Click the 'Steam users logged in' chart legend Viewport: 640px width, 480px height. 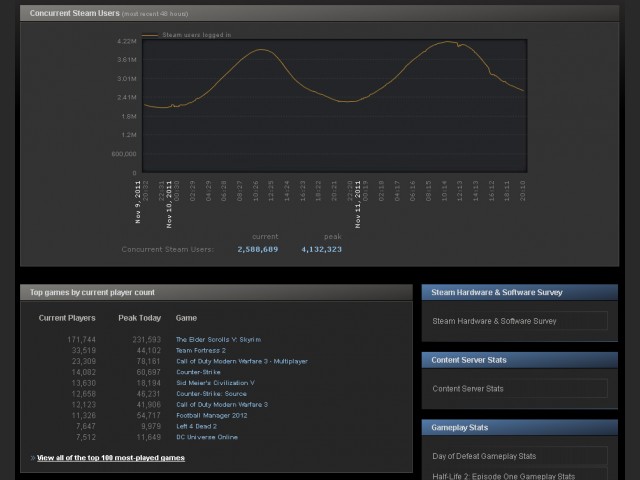point(187,35)
